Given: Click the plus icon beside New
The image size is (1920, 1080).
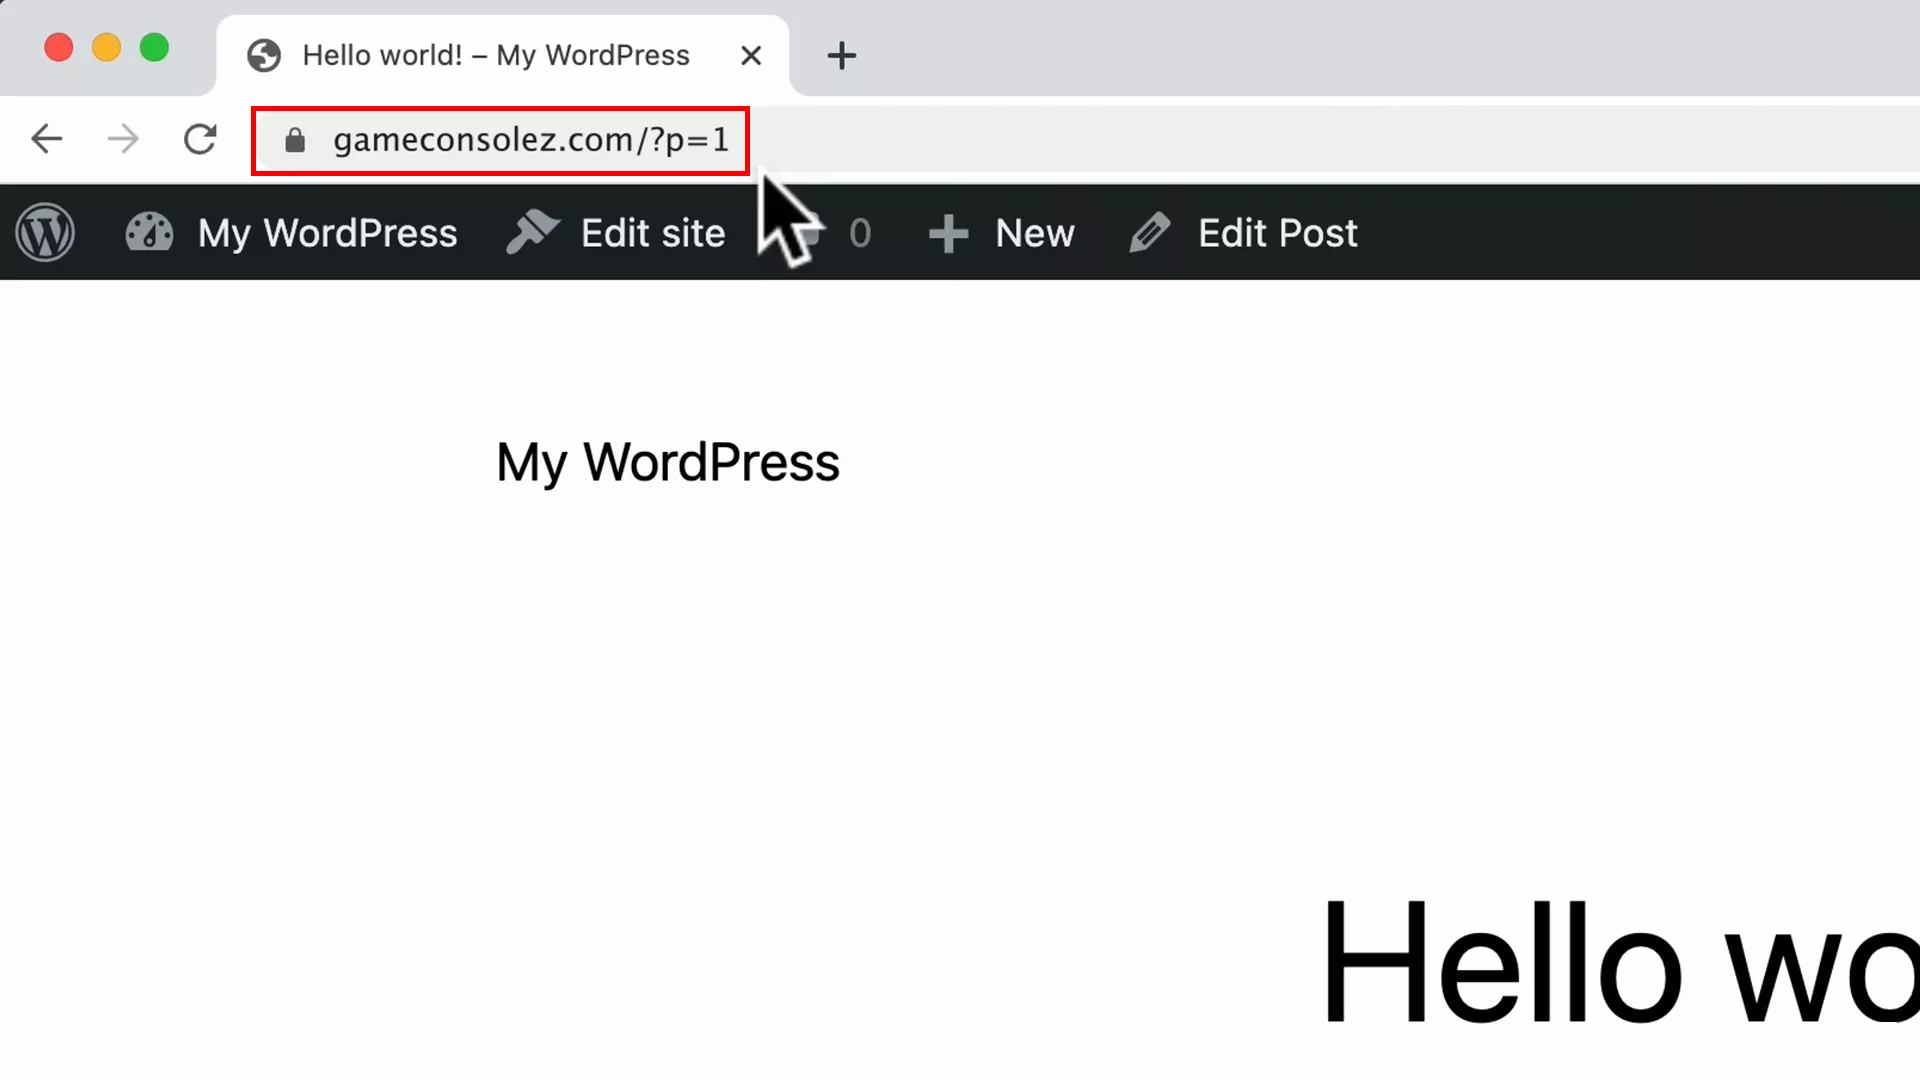Looking at the screenshot, I should coord(947,232).
